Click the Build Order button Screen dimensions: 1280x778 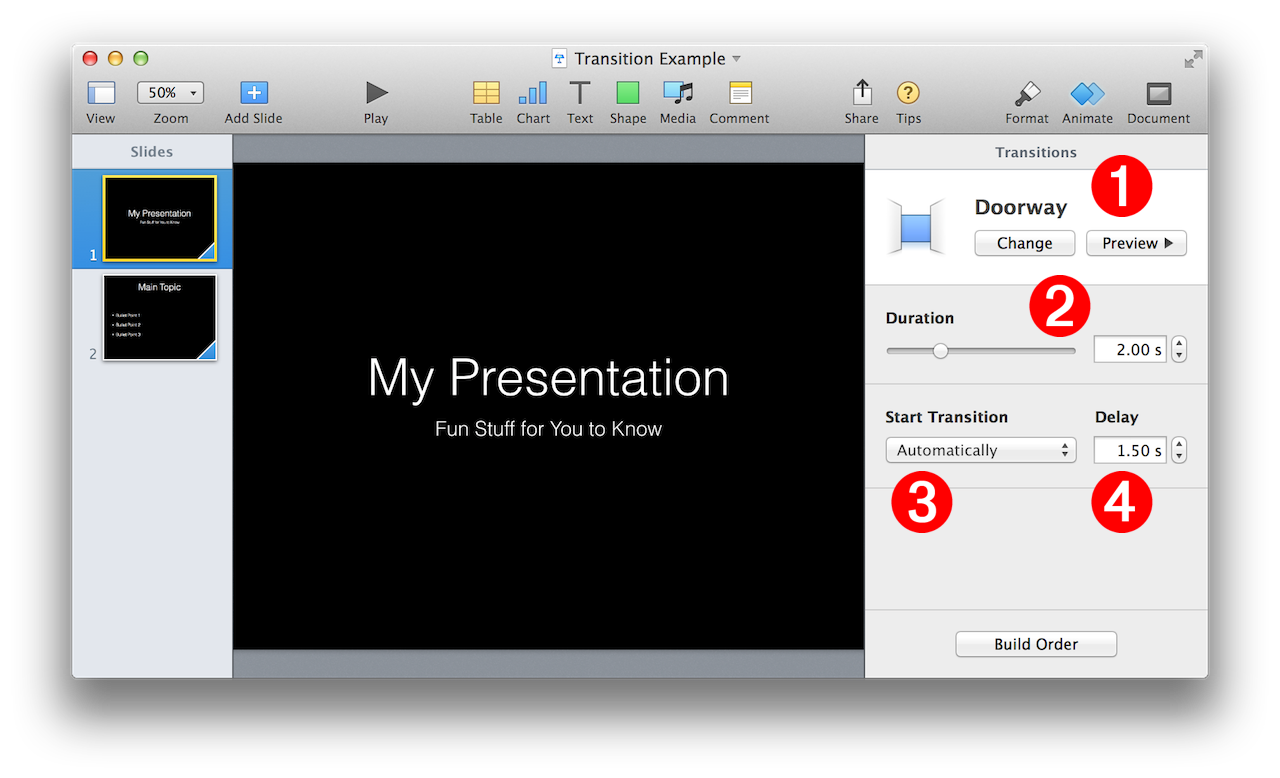click(x=1036, y=644)
